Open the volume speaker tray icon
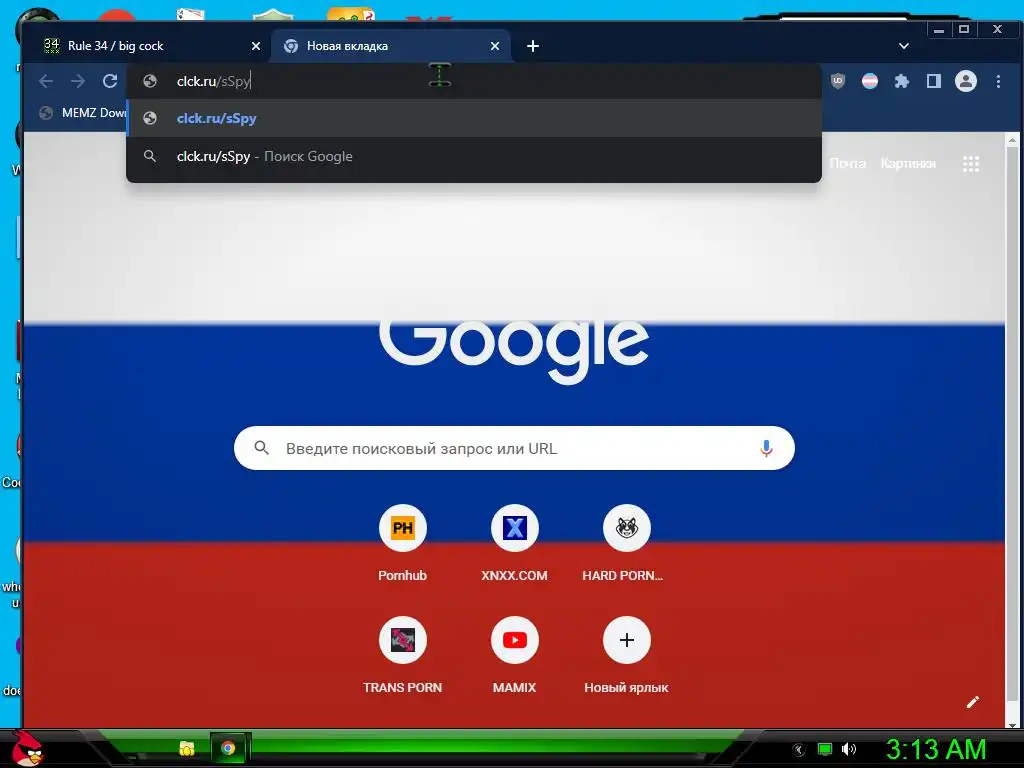Viewport: 1024px width, 768px height. [849, 749]
